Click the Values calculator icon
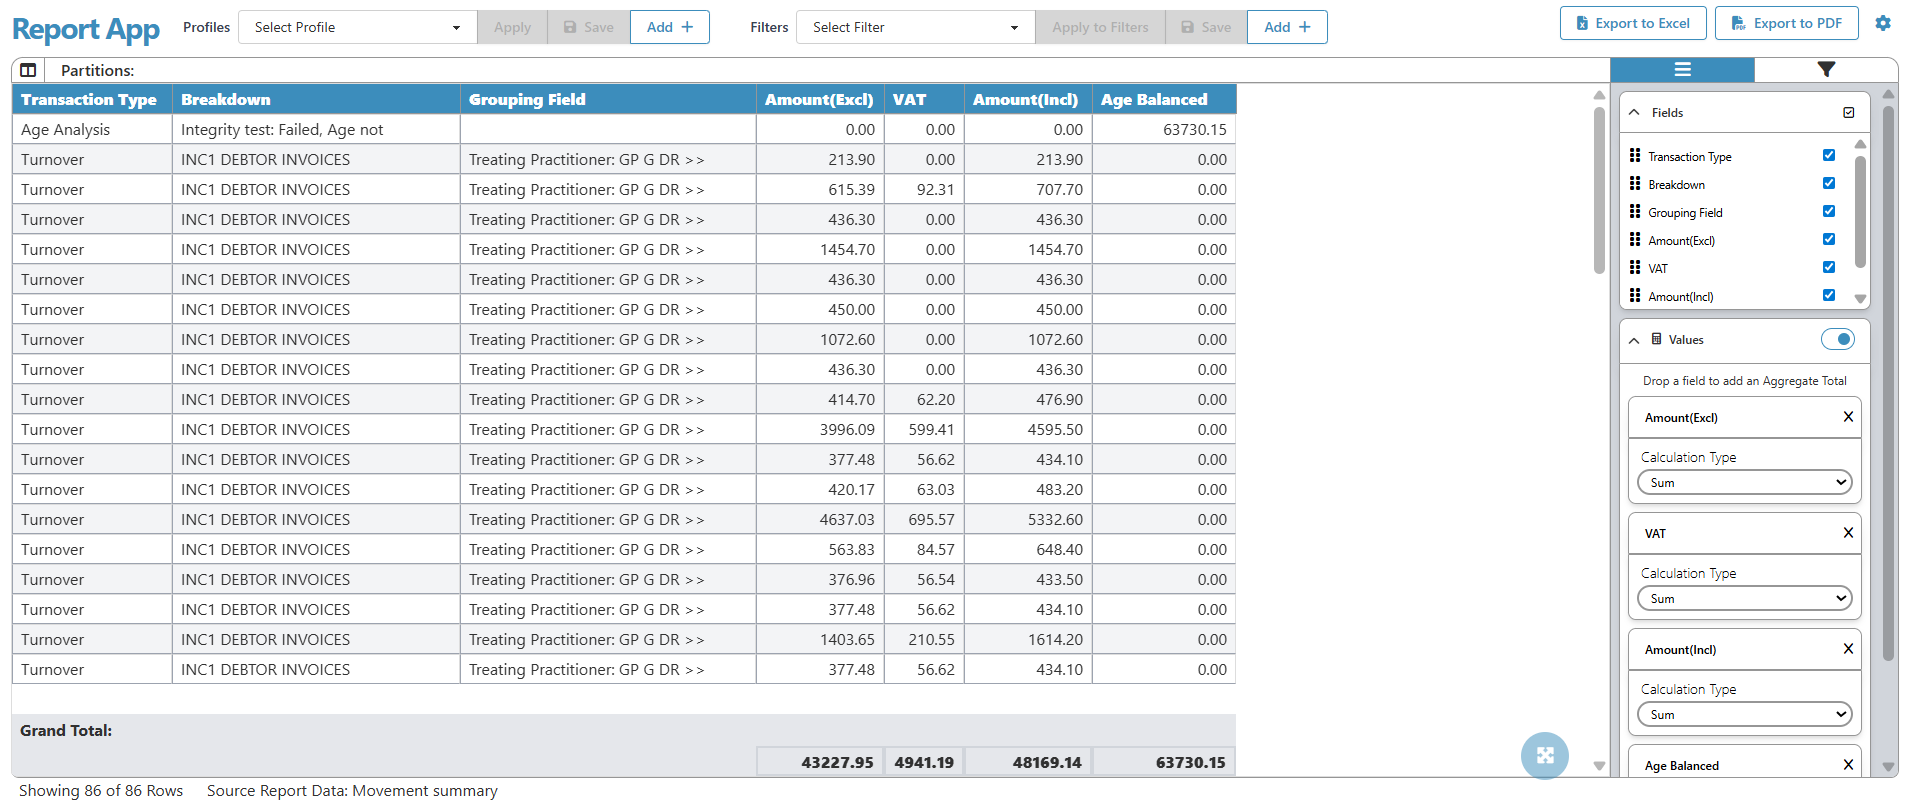 [x=1657, y=339]
